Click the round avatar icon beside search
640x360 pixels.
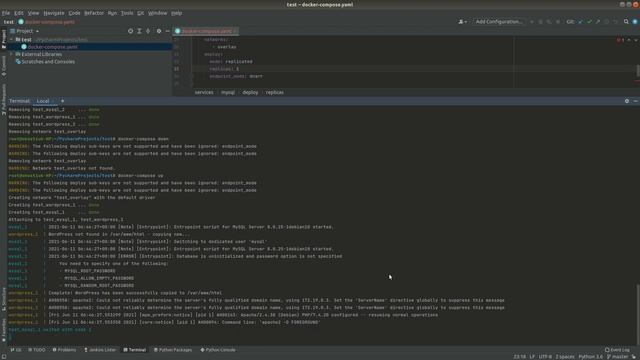point(635,22)
